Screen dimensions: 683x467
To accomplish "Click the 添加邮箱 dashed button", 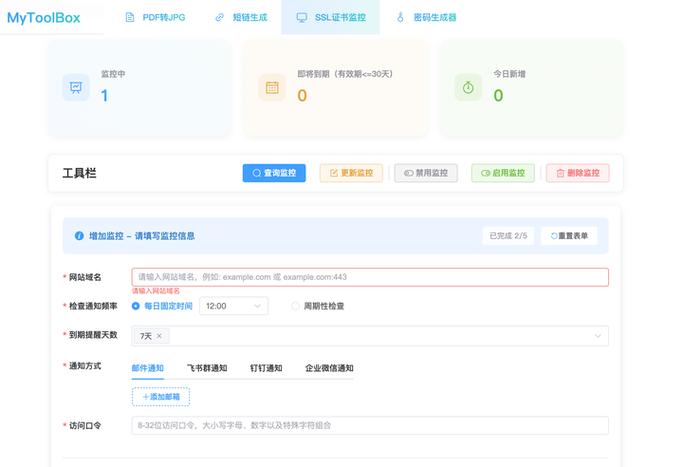I will [161, 397].
